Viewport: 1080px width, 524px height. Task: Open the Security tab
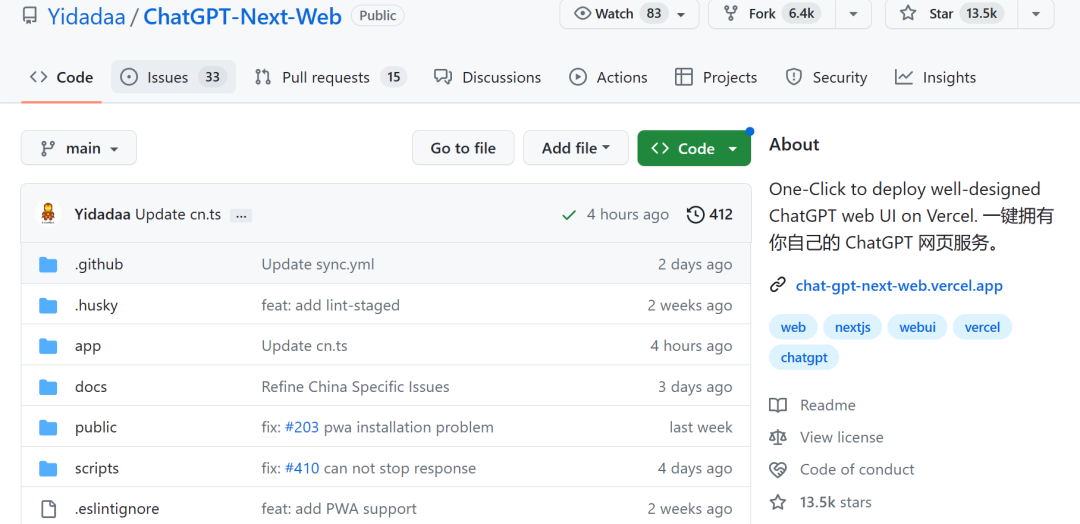[826, 77]
